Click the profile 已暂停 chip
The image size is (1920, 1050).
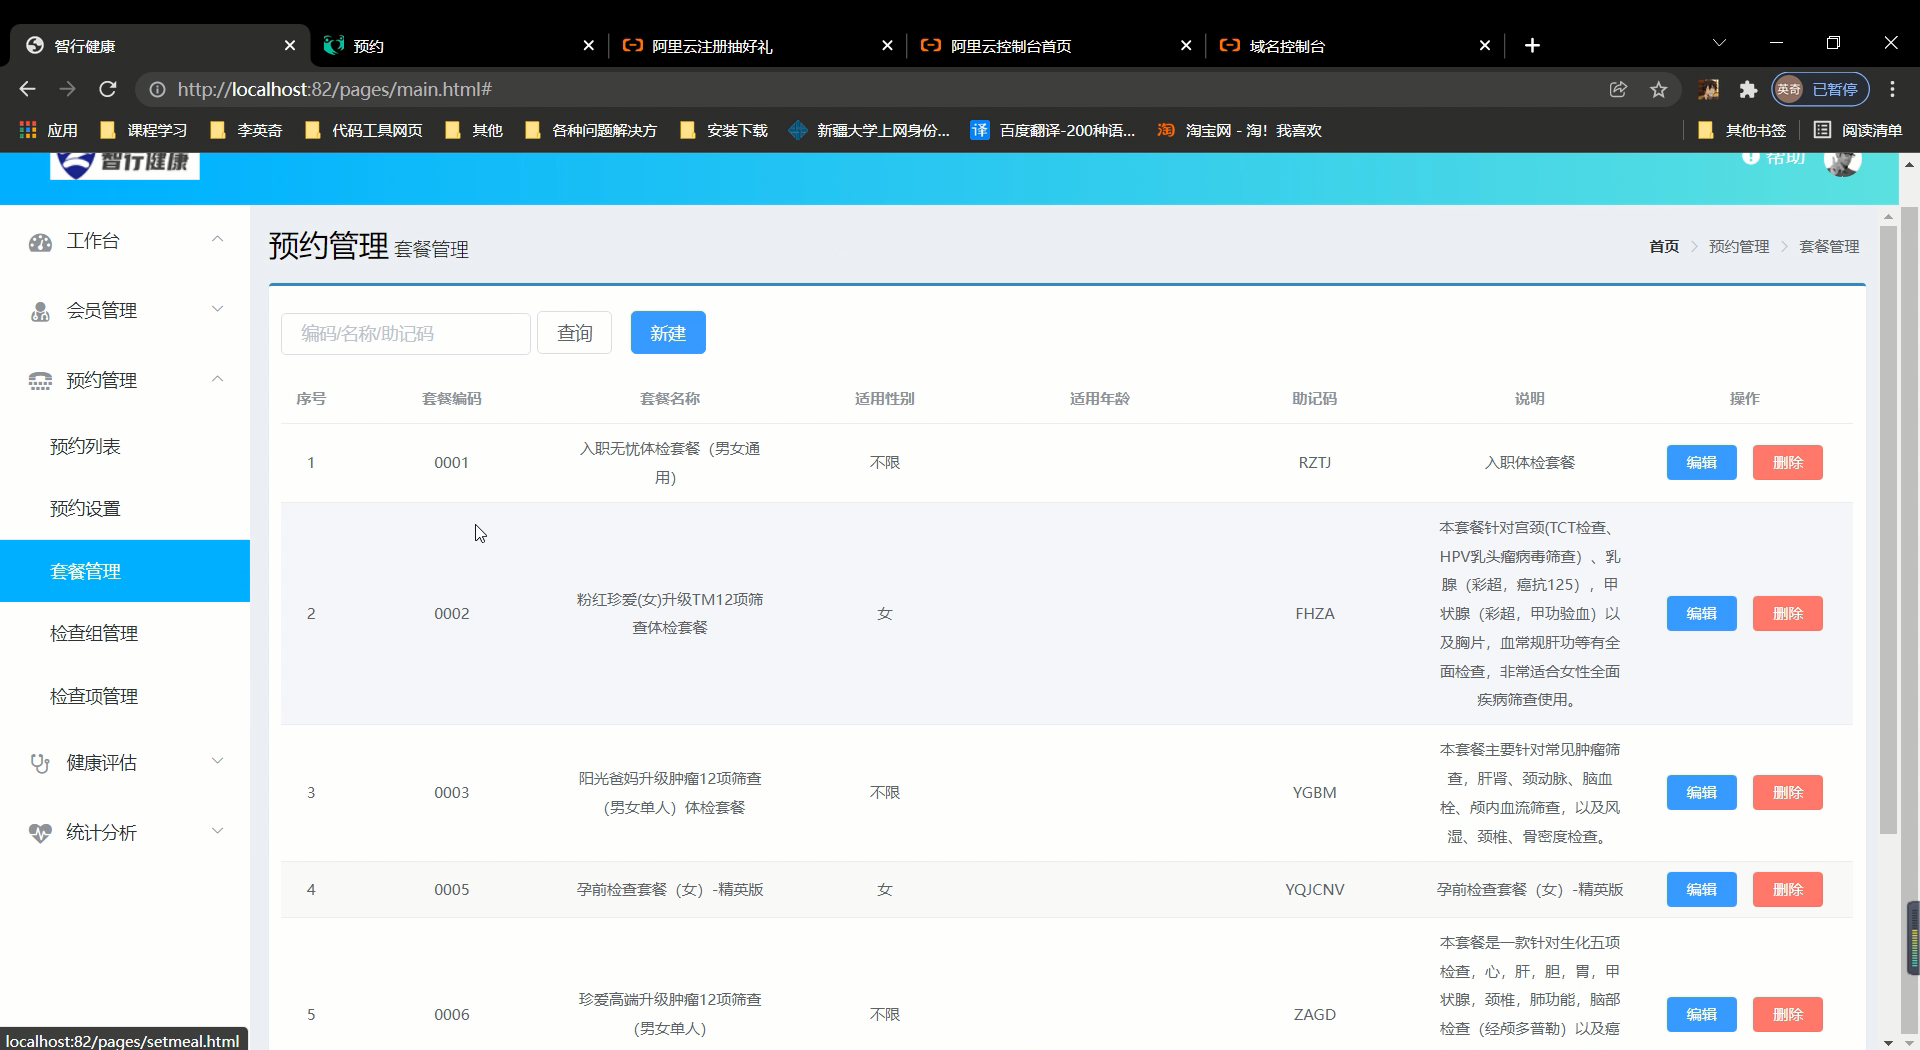point(1820,89)
